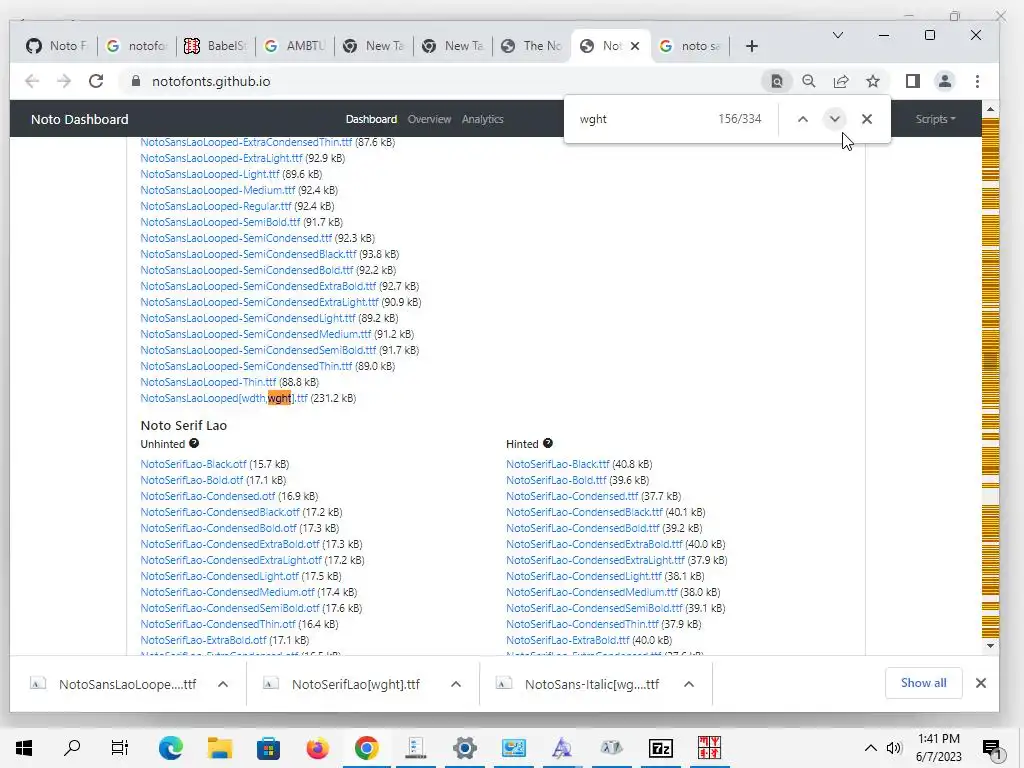Viewport: 1024px width, 768px height.
Task: Switch to the Noto F GitHub tab
Action: coord(57,46)
